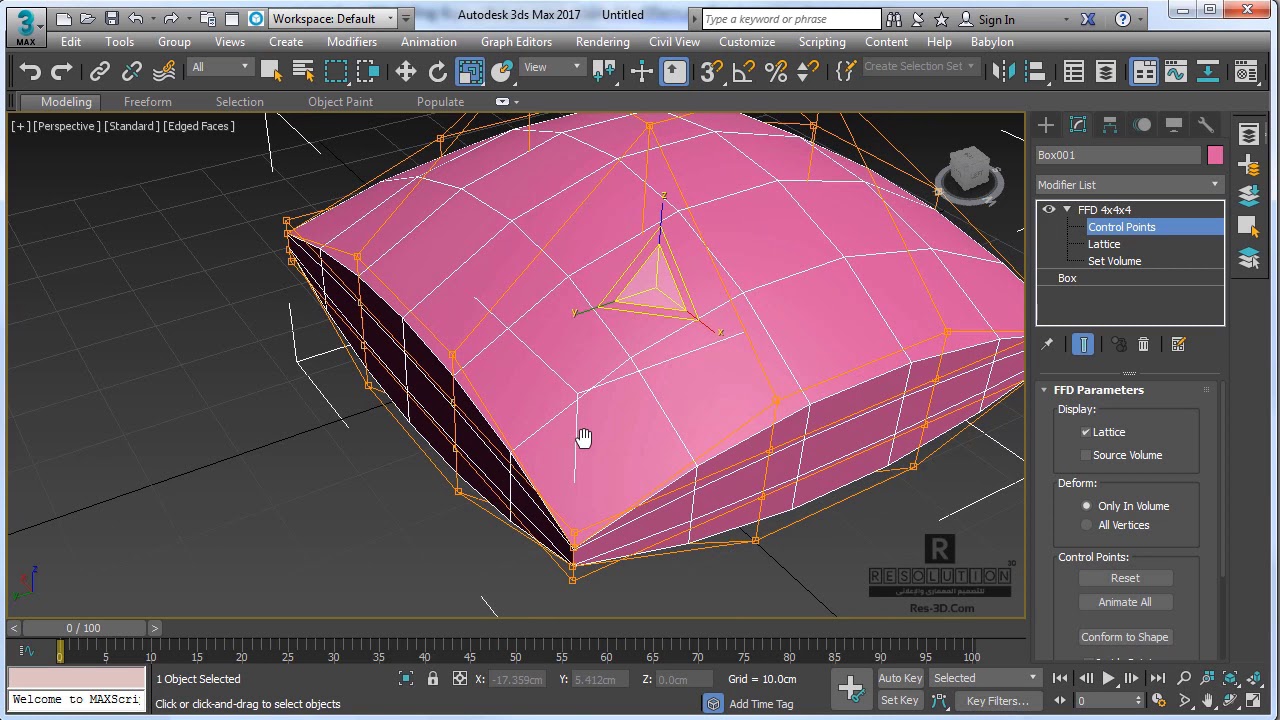The height and width of the screenshot is (720, 1280).
Task: Click the Reset control points button
Action: click(1125, 578)
